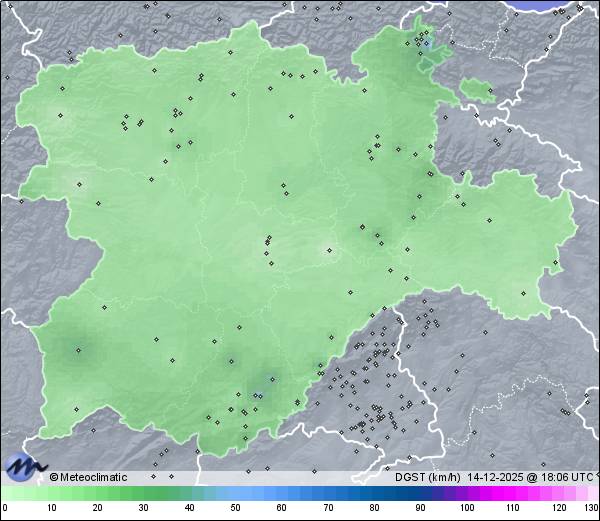Viewport: 600px width, 521px height.
Task: Click the Meteoclimatic wave logo icon
Action: click(25, 465)
